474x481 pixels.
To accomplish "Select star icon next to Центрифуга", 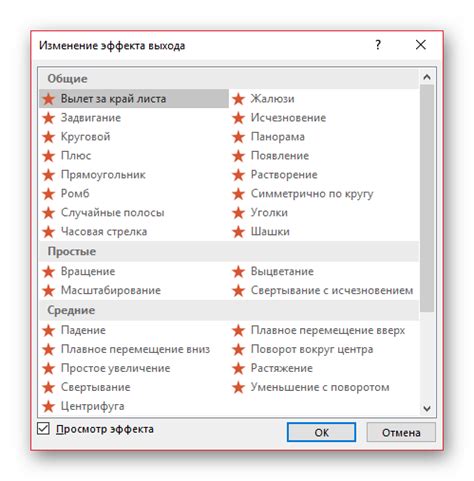I will (49, 406).
